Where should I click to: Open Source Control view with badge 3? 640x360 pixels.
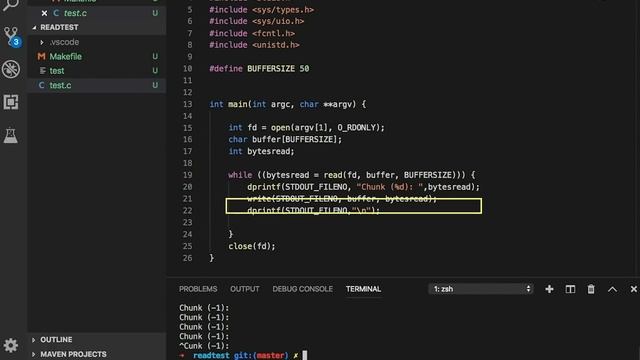click(11, 37)
